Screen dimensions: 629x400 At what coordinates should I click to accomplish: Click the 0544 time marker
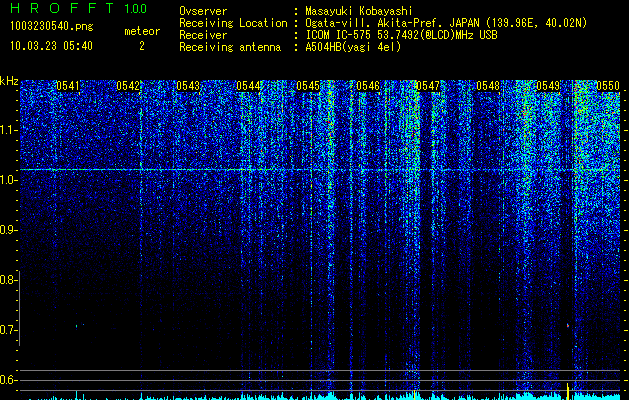coord(248,86)
